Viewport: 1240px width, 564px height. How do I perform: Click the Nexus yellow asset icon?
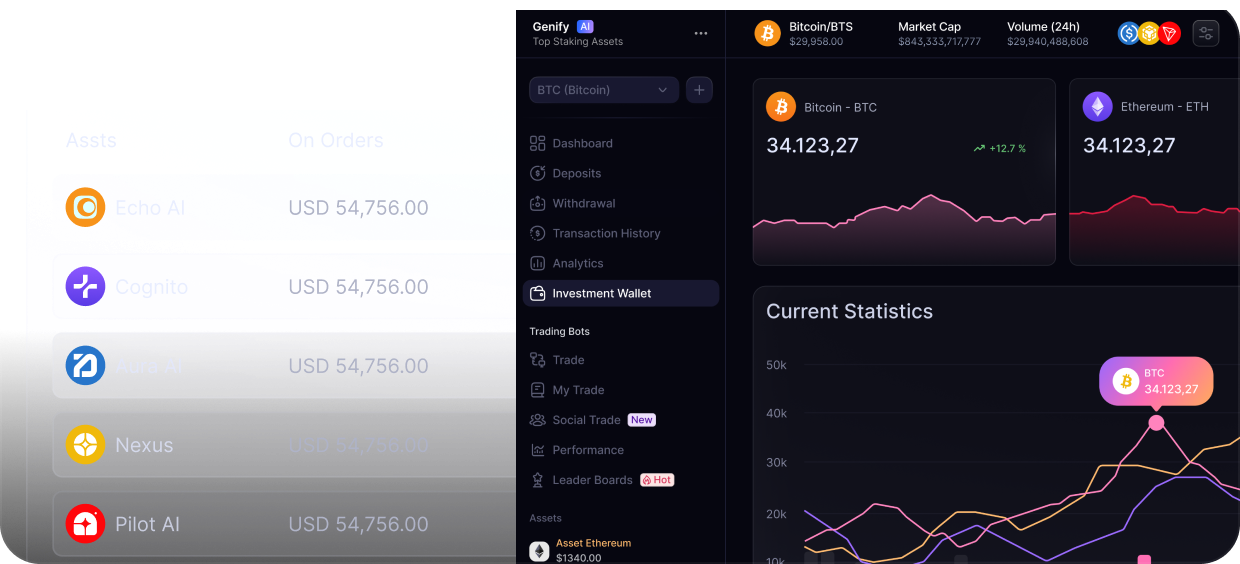point(85,445)
